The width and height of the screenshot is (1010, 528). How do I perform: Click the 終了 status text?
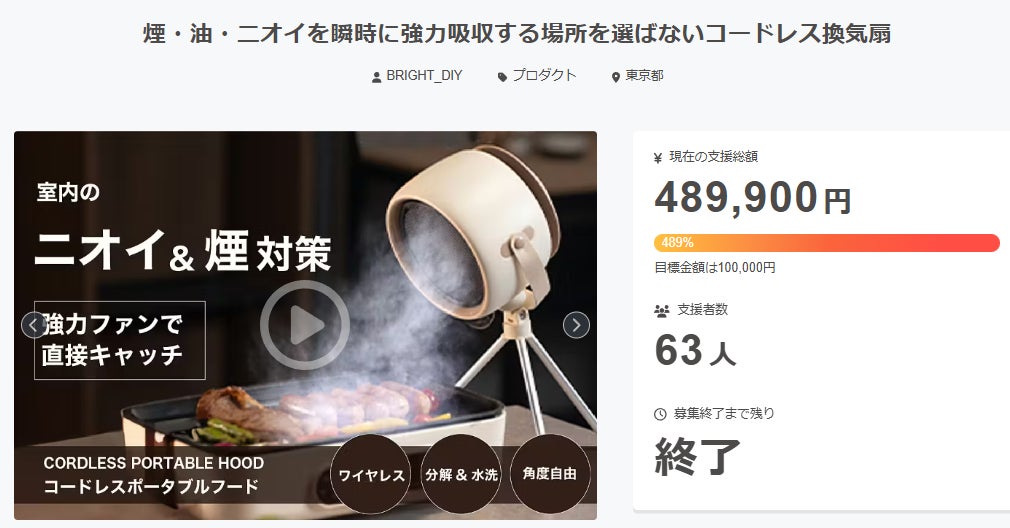pos(698,456)
